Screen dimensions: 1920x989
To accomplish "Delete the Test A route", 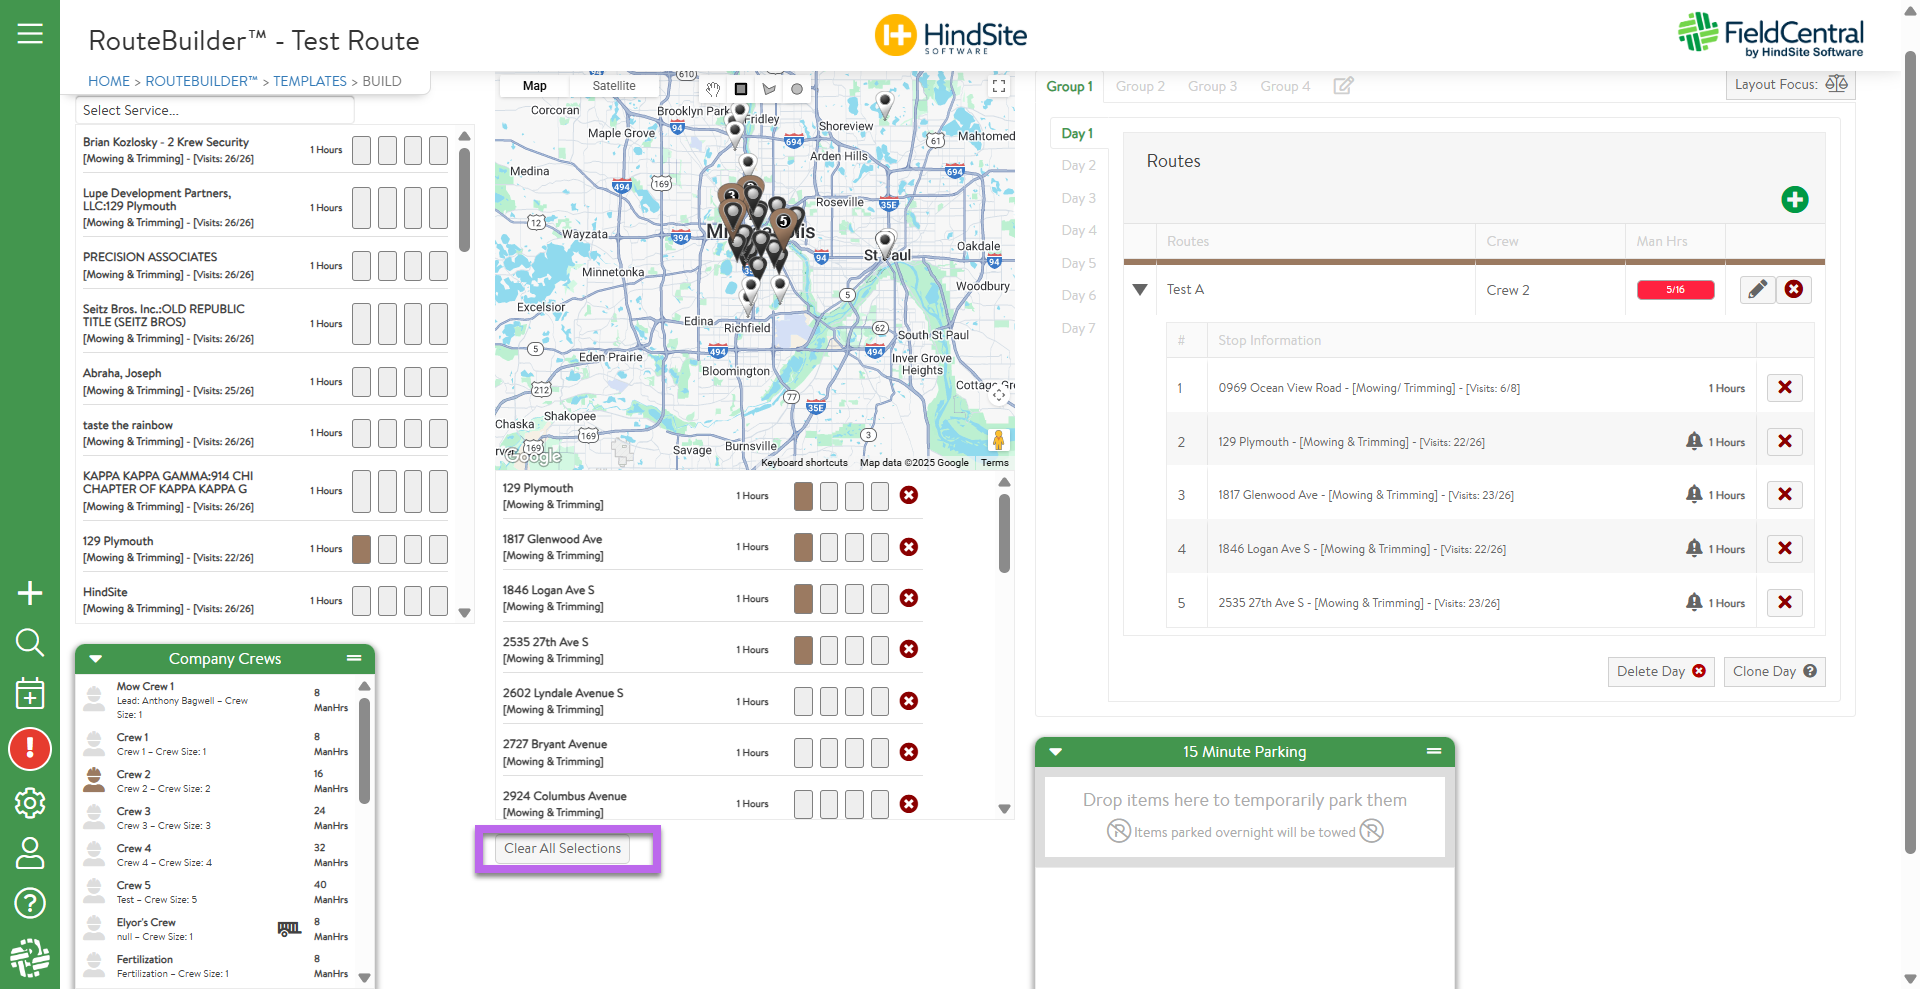I will (x=1794, y=290).
